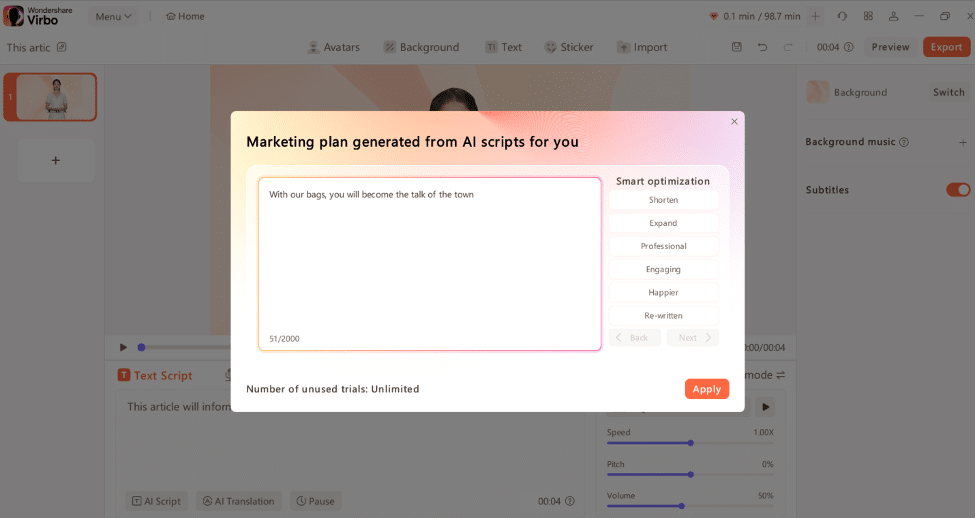Screen dimensions: 977x518
Task: Toggle the Subtitles switch
Action: (x=957, y=190)
